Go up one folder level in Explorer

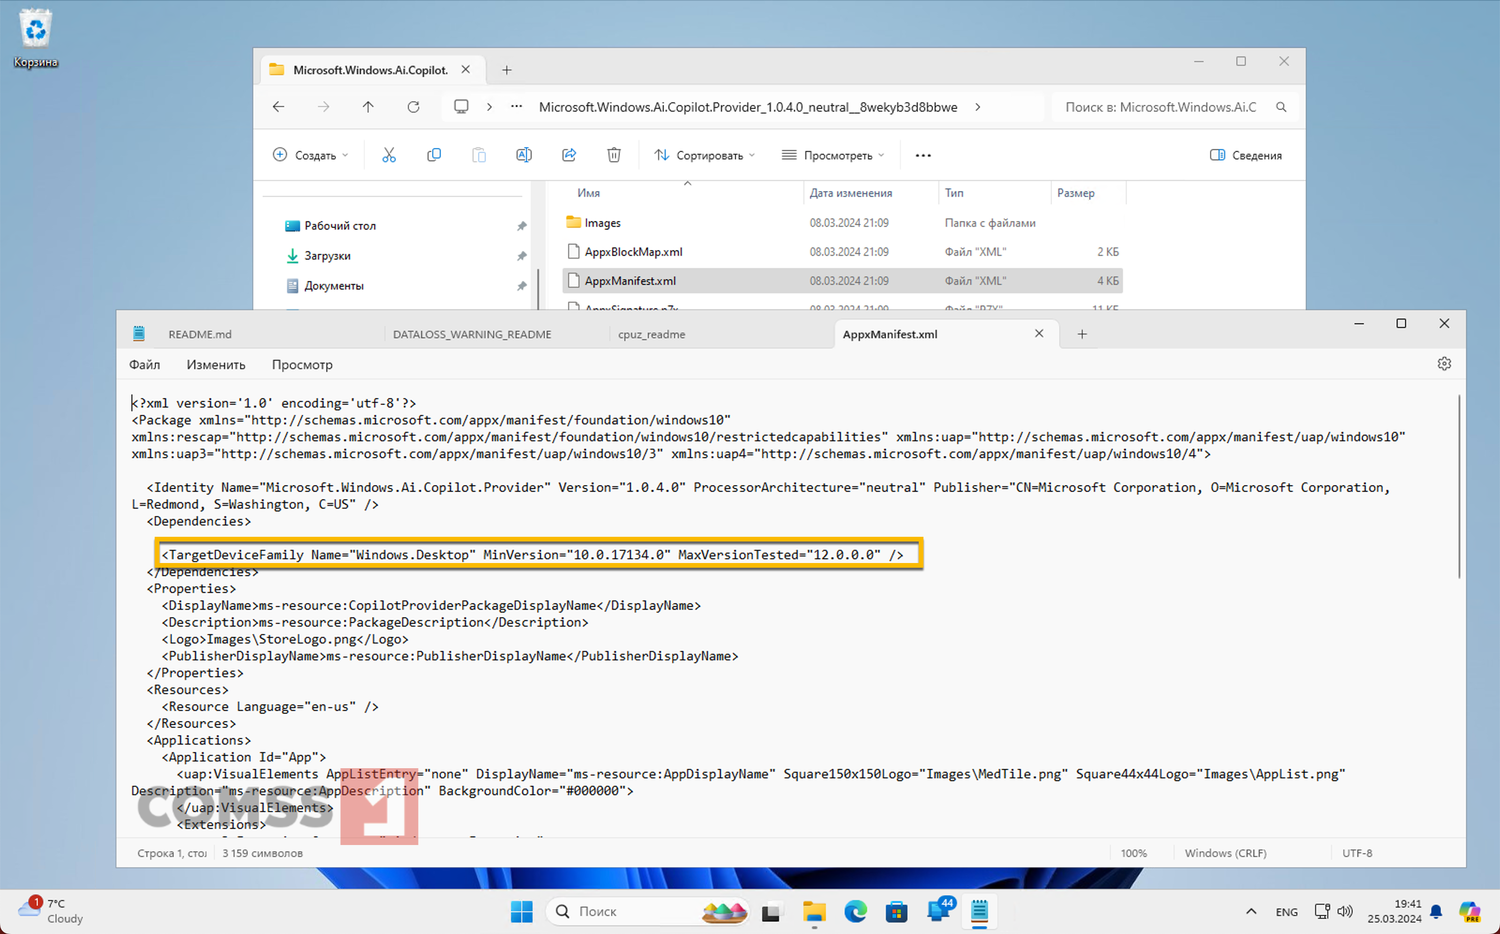click(x=368, y=107)
